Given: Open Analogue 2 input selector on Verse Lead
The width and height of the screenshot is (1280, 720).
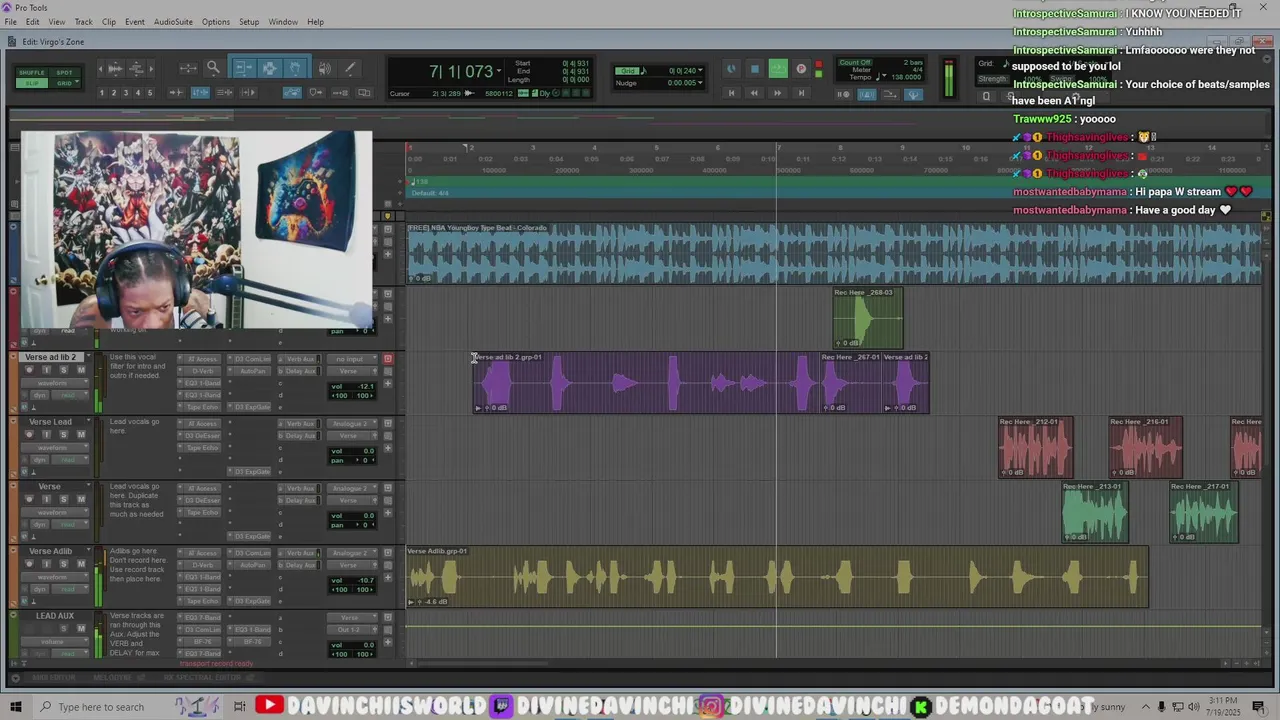Looking at the screenshot, I should click(350, 424).
